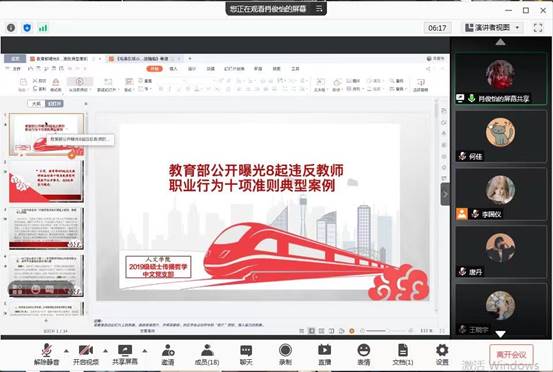
Task: Expand options arrow beside 共享屏幕
Action: (x=145, y=350)
